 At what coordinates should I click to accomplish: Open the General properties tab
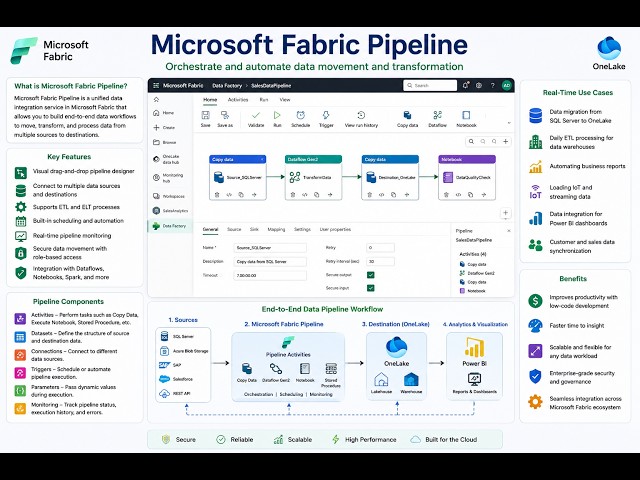(x=211, y=229)
